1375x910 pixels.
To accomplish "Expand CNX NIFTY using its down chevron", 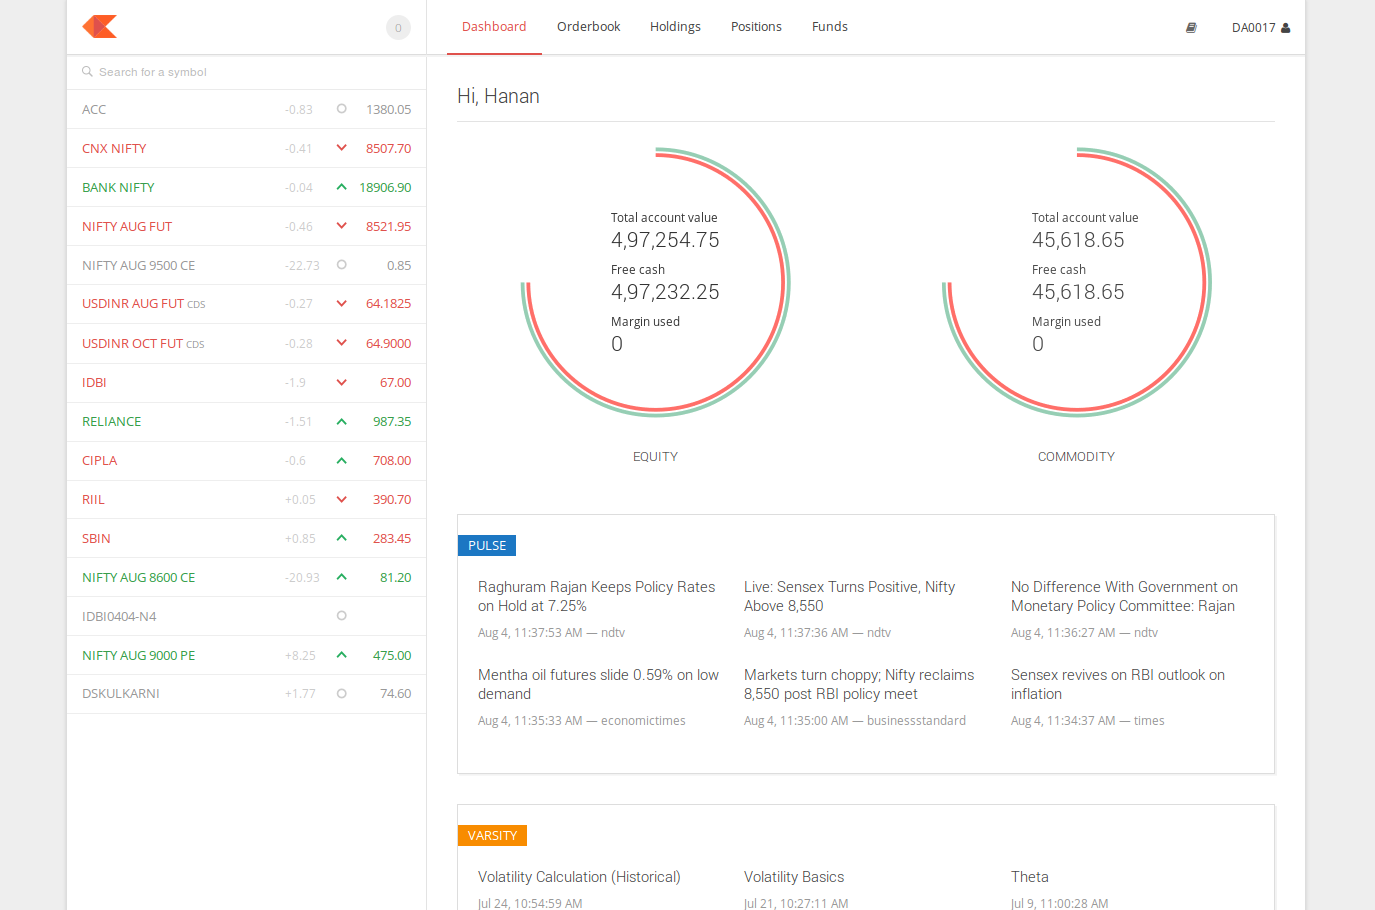I will (x=341, y=148).
